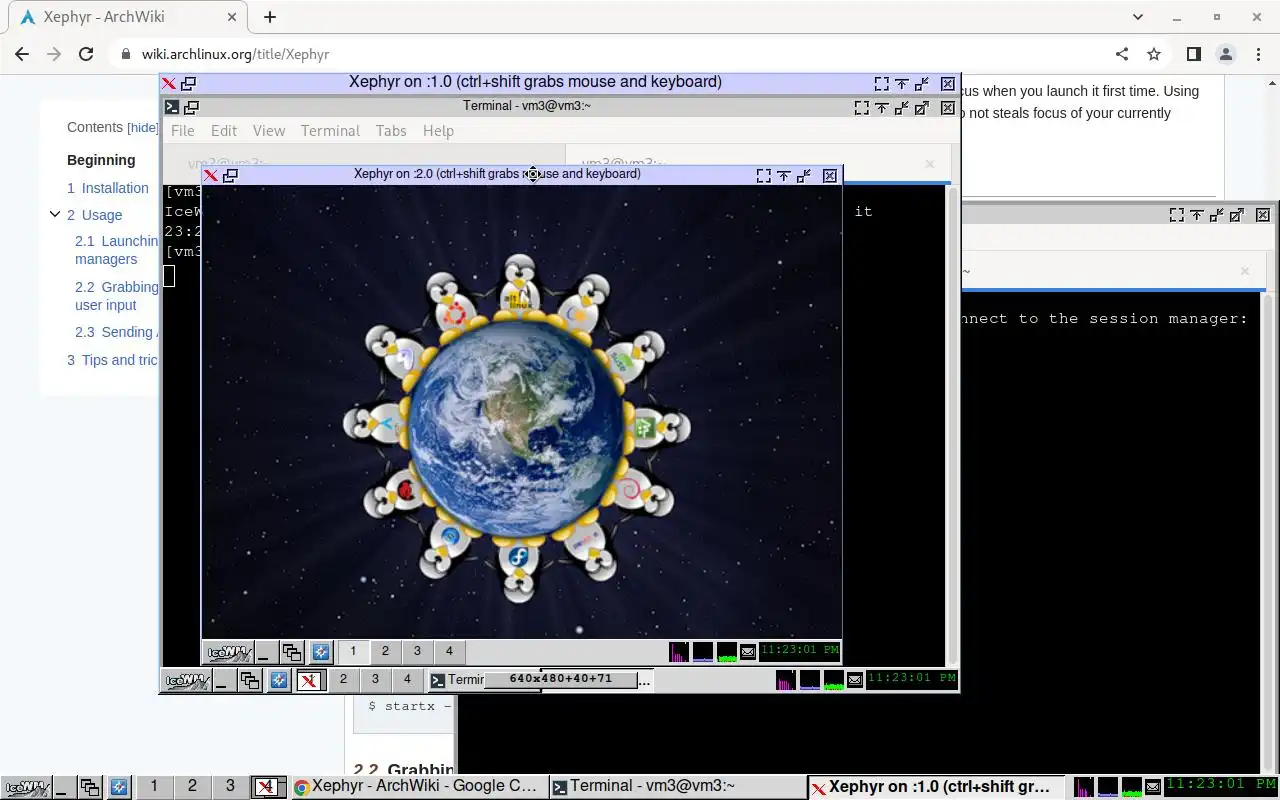This screenshot has height=800, width=1280.
Task: Select Terminal task button in Xephyr :1.0 taskbar
Action: coord(456,680)
